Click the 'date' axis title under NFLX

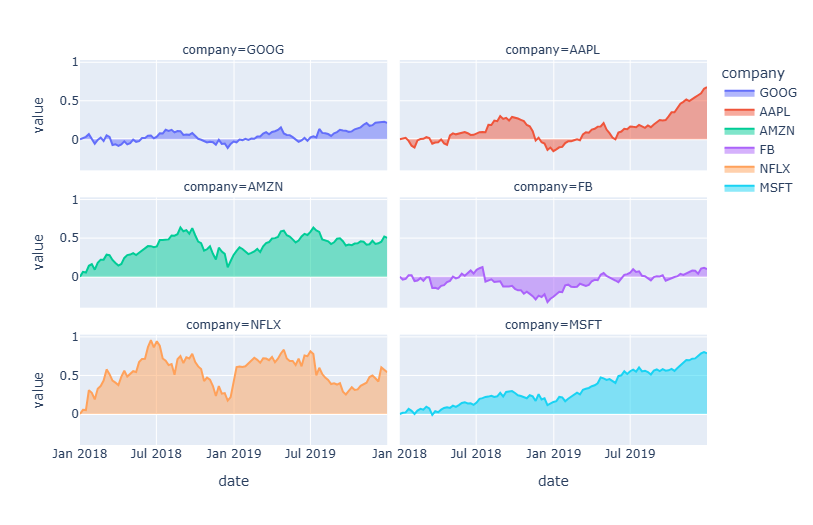(x=233, y=481)
